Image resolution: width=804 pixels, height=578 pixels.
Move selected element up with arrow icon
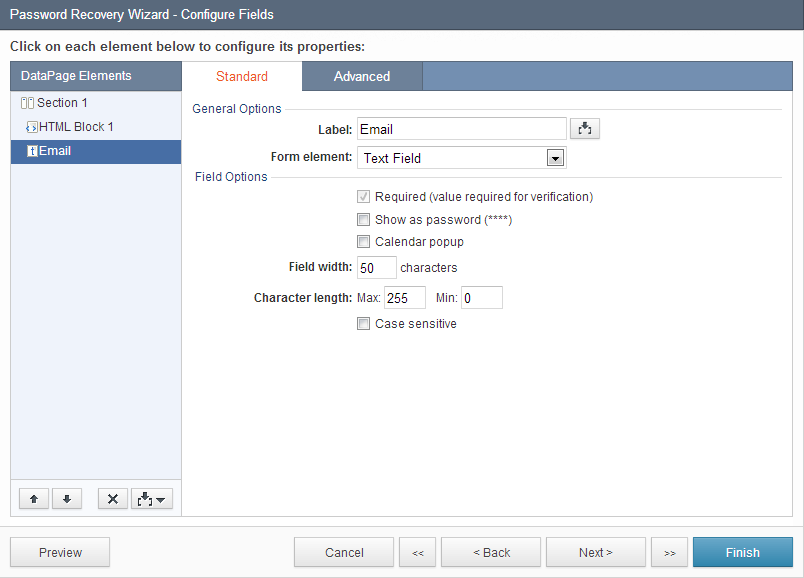click(34, 499)
